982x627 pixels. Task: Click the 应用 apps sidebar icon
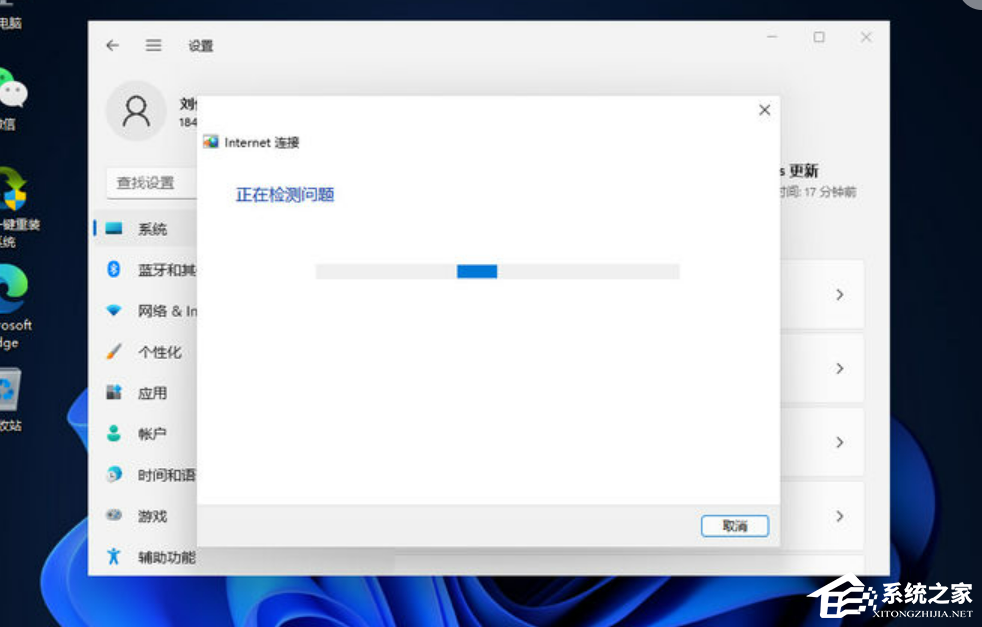(x=114, y=393)
